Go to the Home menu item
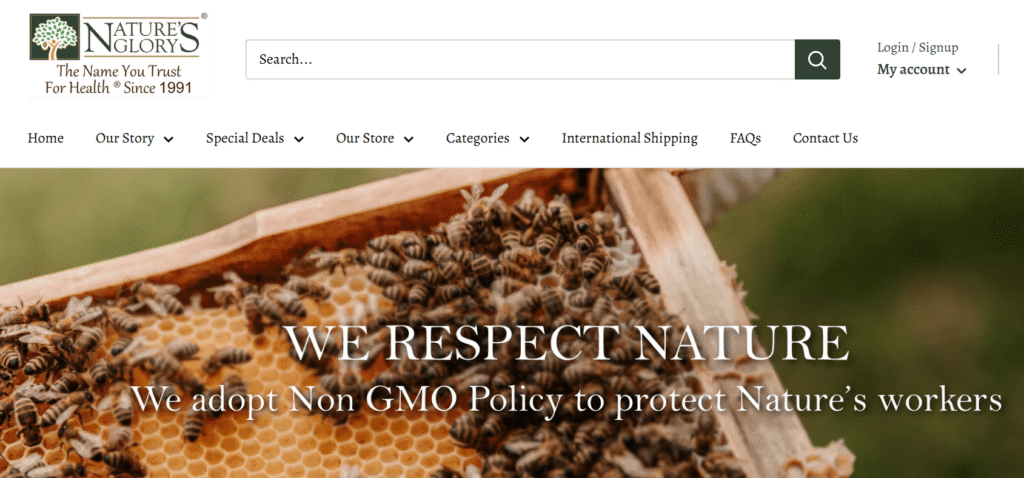This screenshot has height=478, width=1024. [x=46, y=138]
